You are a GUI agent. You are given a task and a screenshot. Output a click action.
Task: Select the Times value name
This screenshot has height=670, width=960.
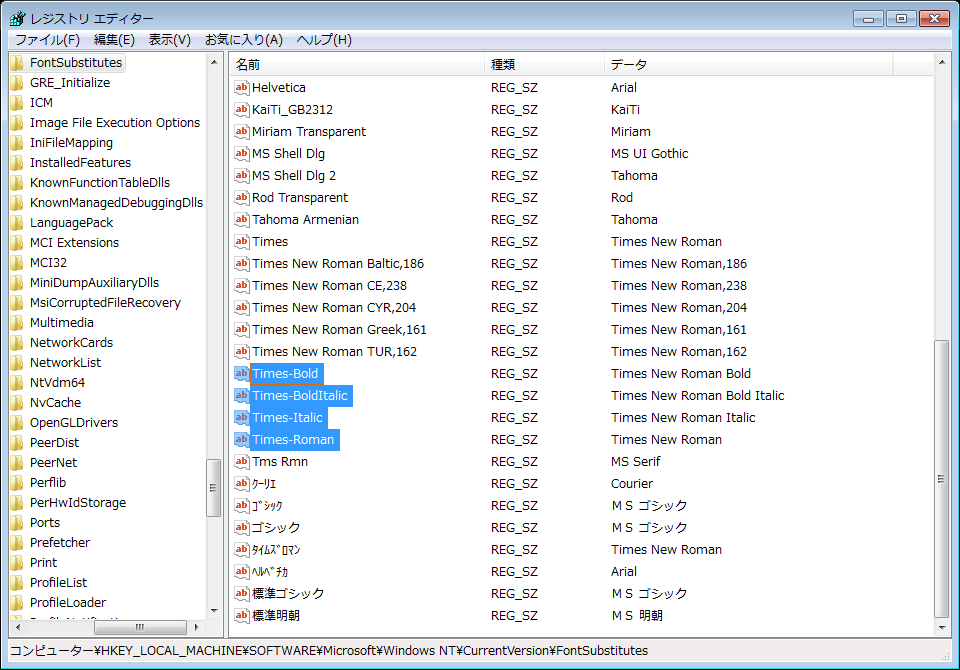[x=270, y=242]
